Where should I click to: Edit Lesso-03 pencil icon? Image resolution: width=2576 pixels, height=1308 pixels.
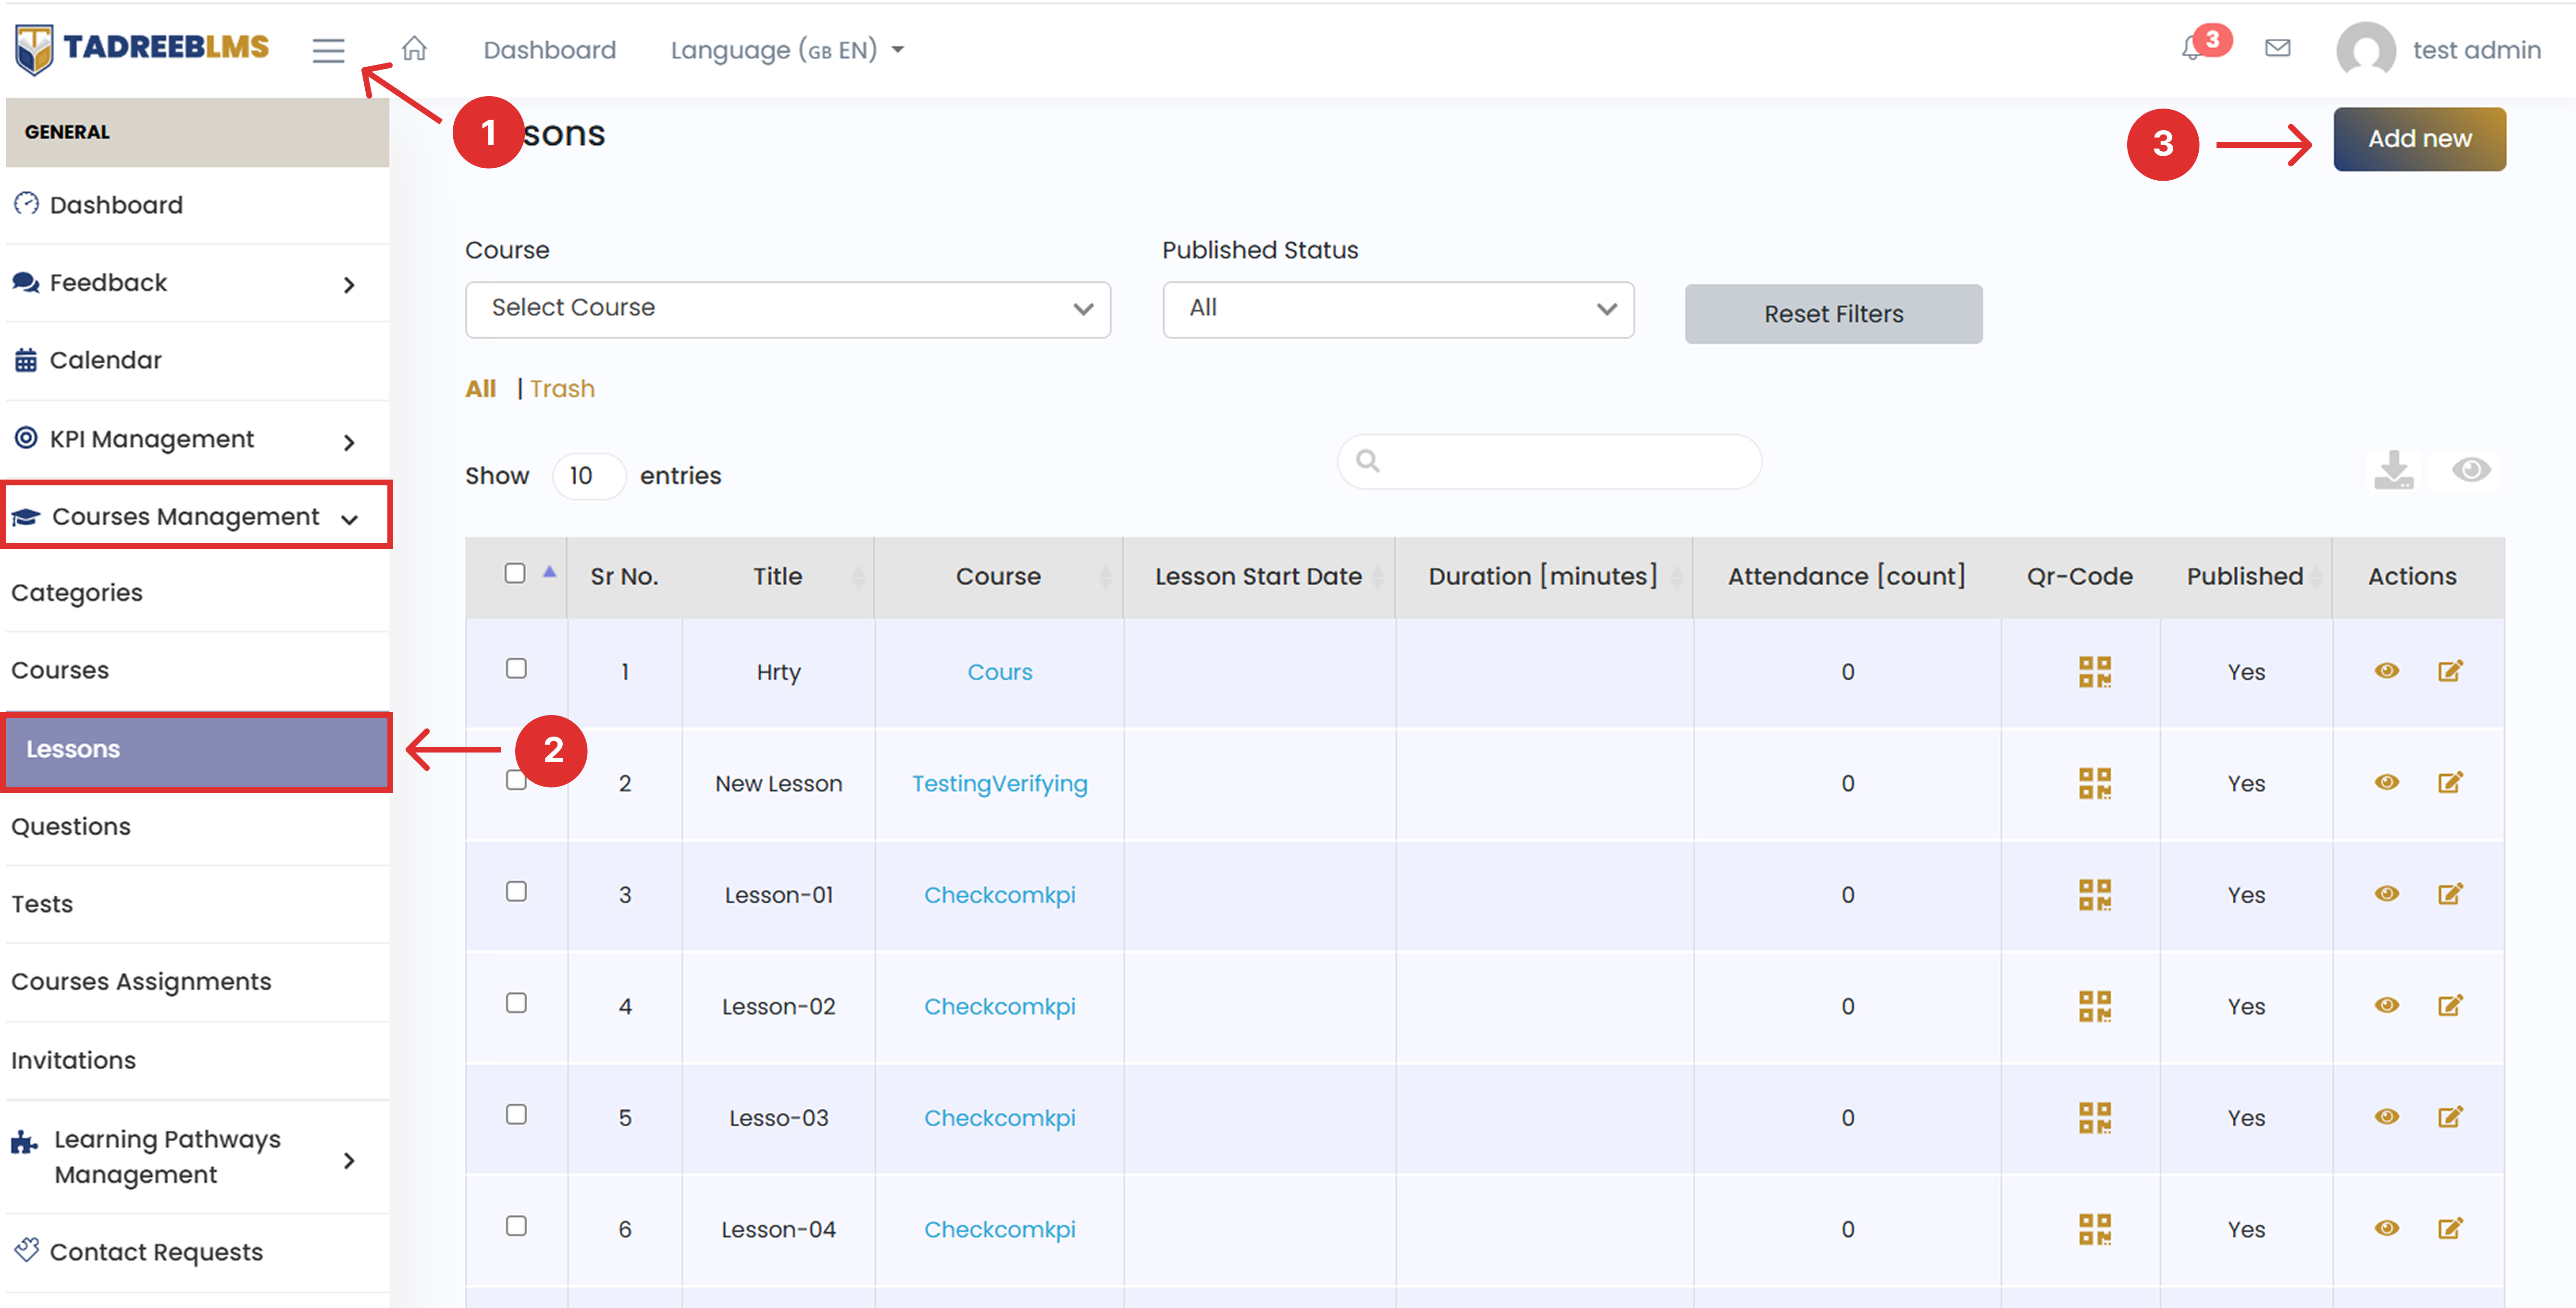point(2450,1117)
